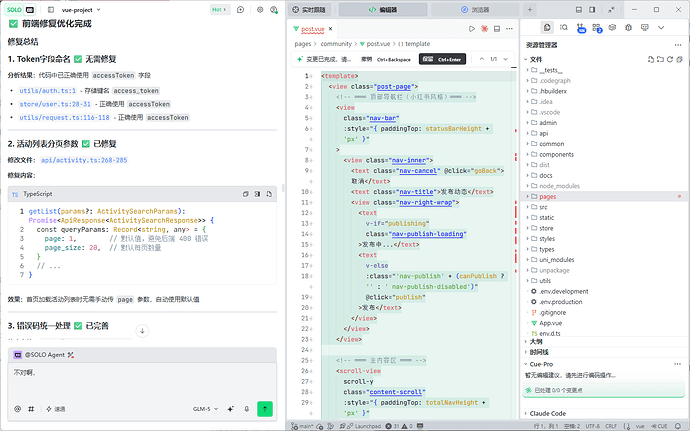Keep changes with 保留 button

[x=442, y=59]
